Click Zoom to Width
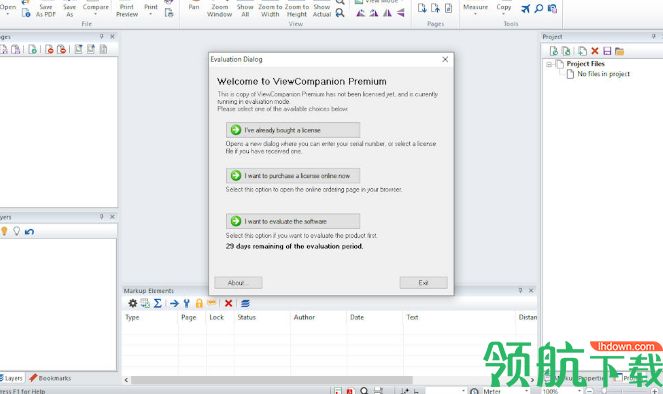663x394 pixels. point(270,10)
